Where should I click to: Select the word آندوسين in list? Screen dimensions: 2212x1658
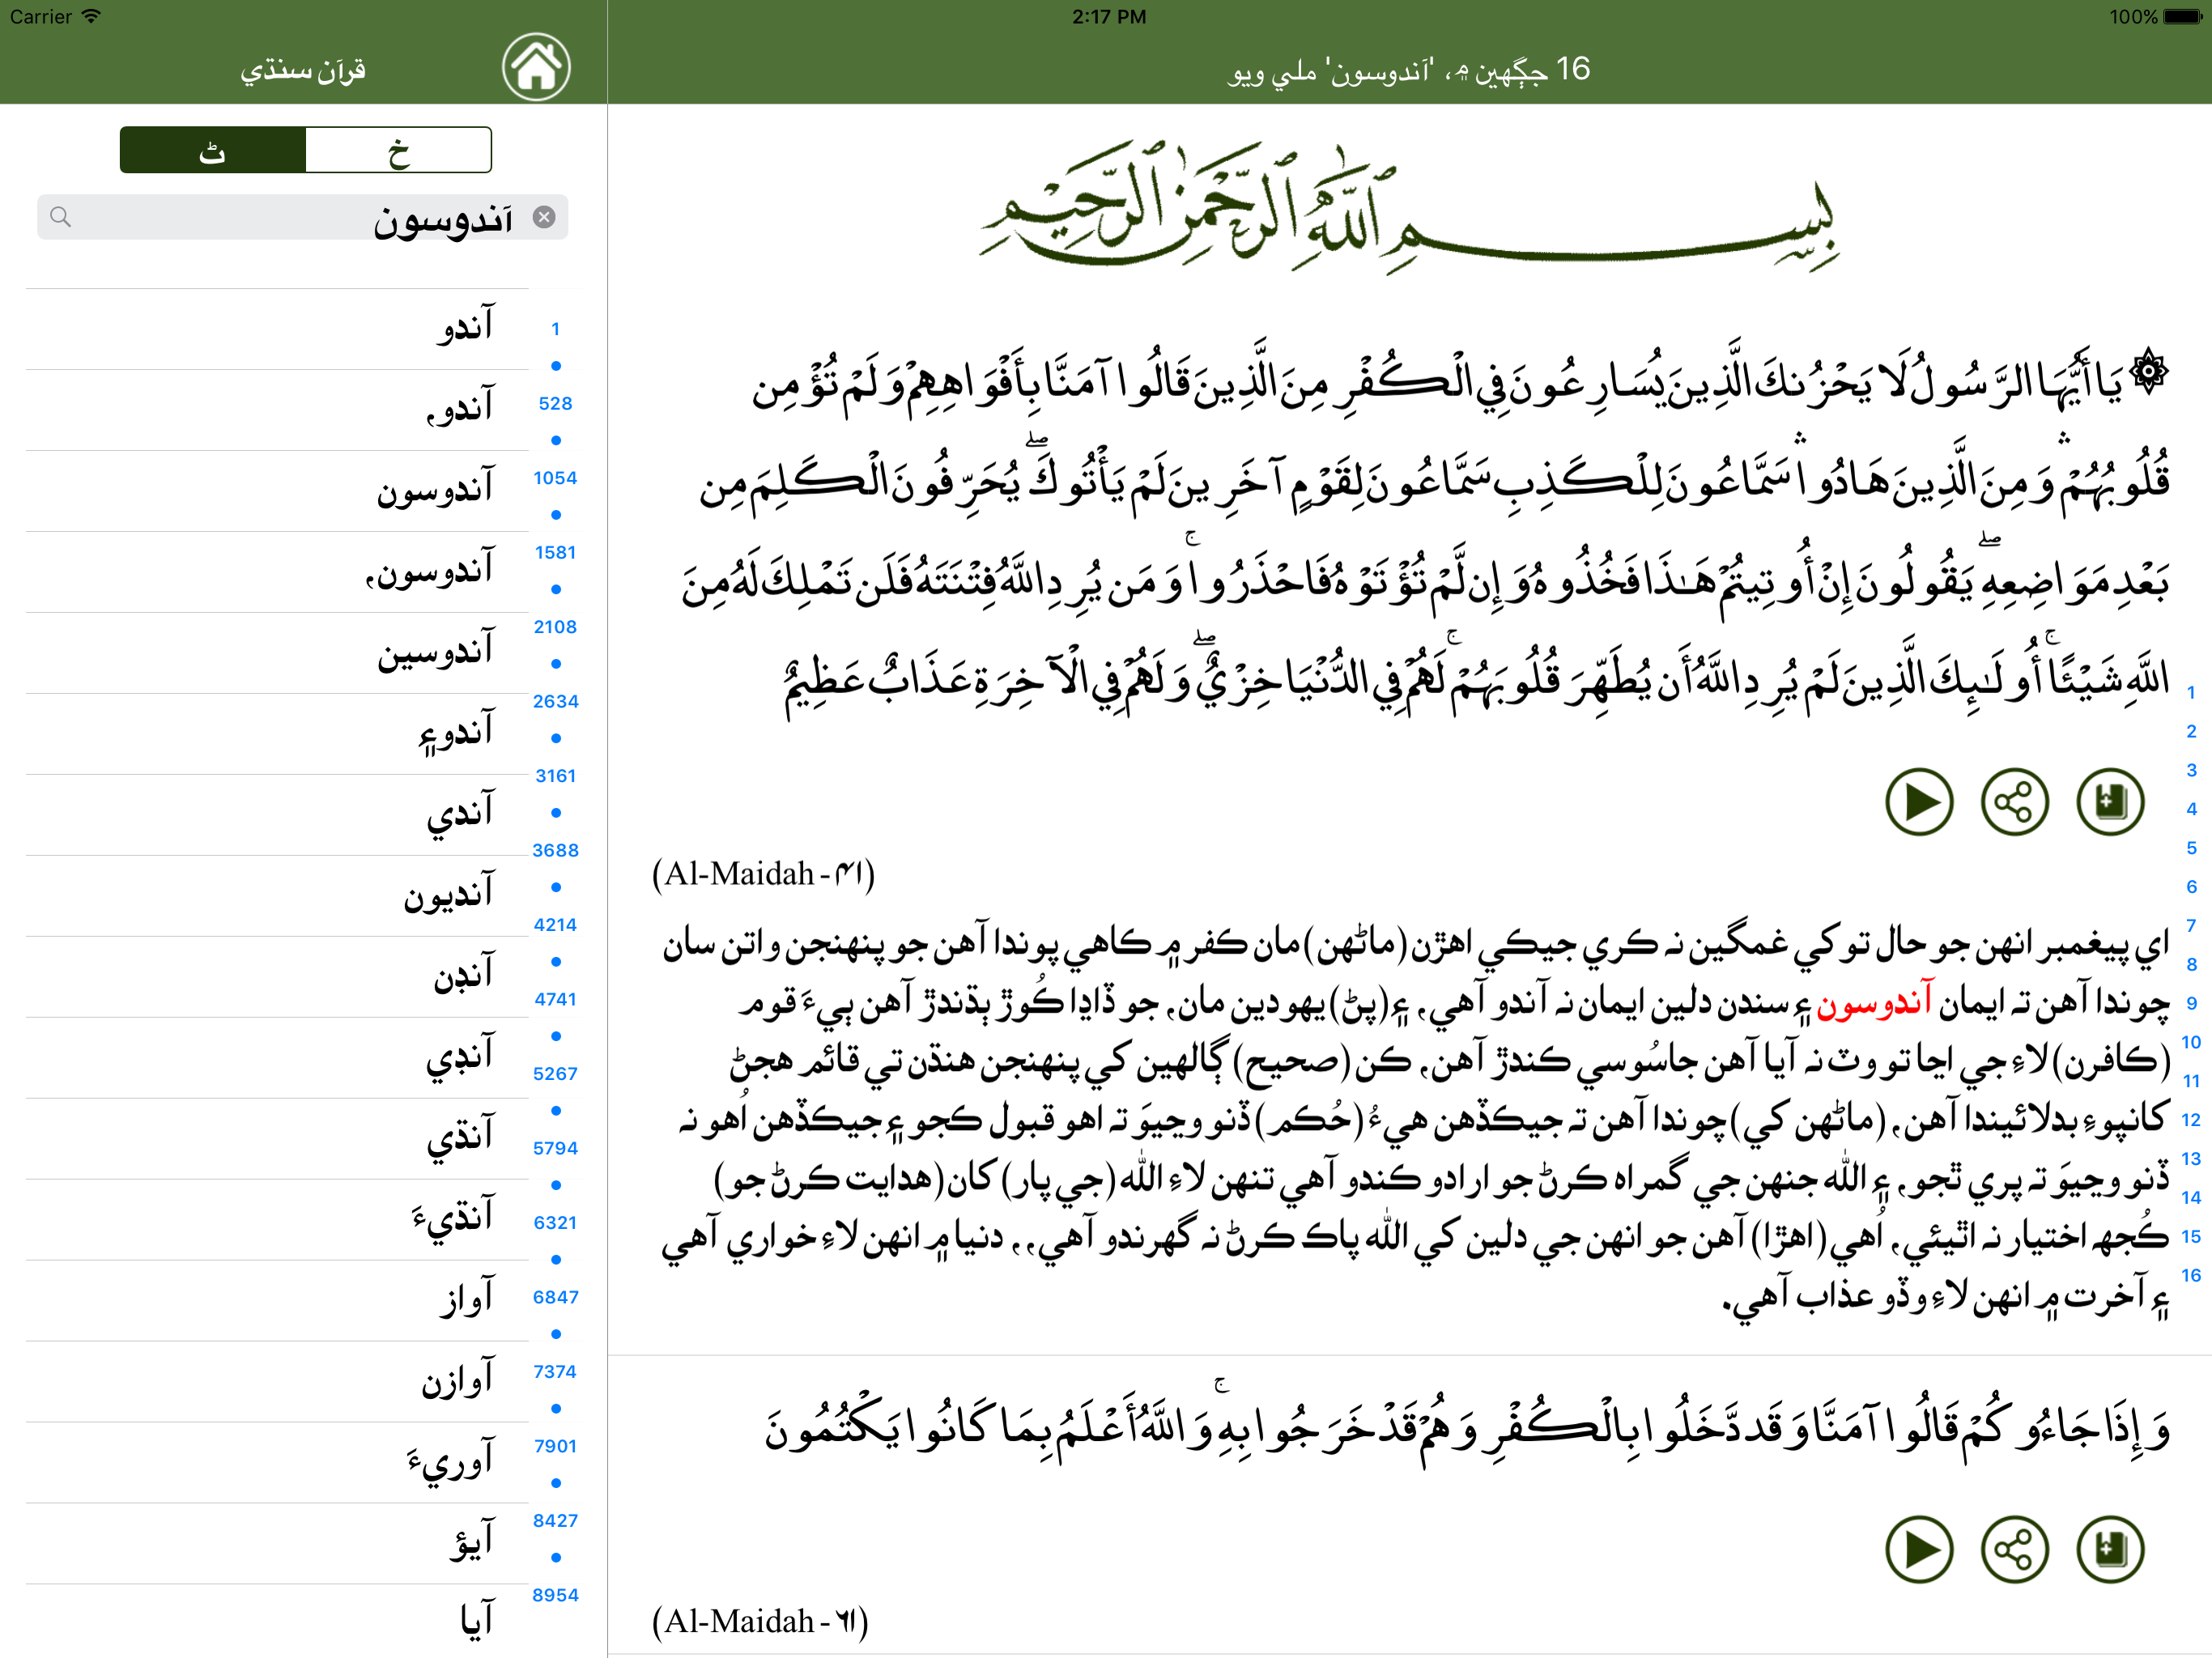[x=277, y=653]
